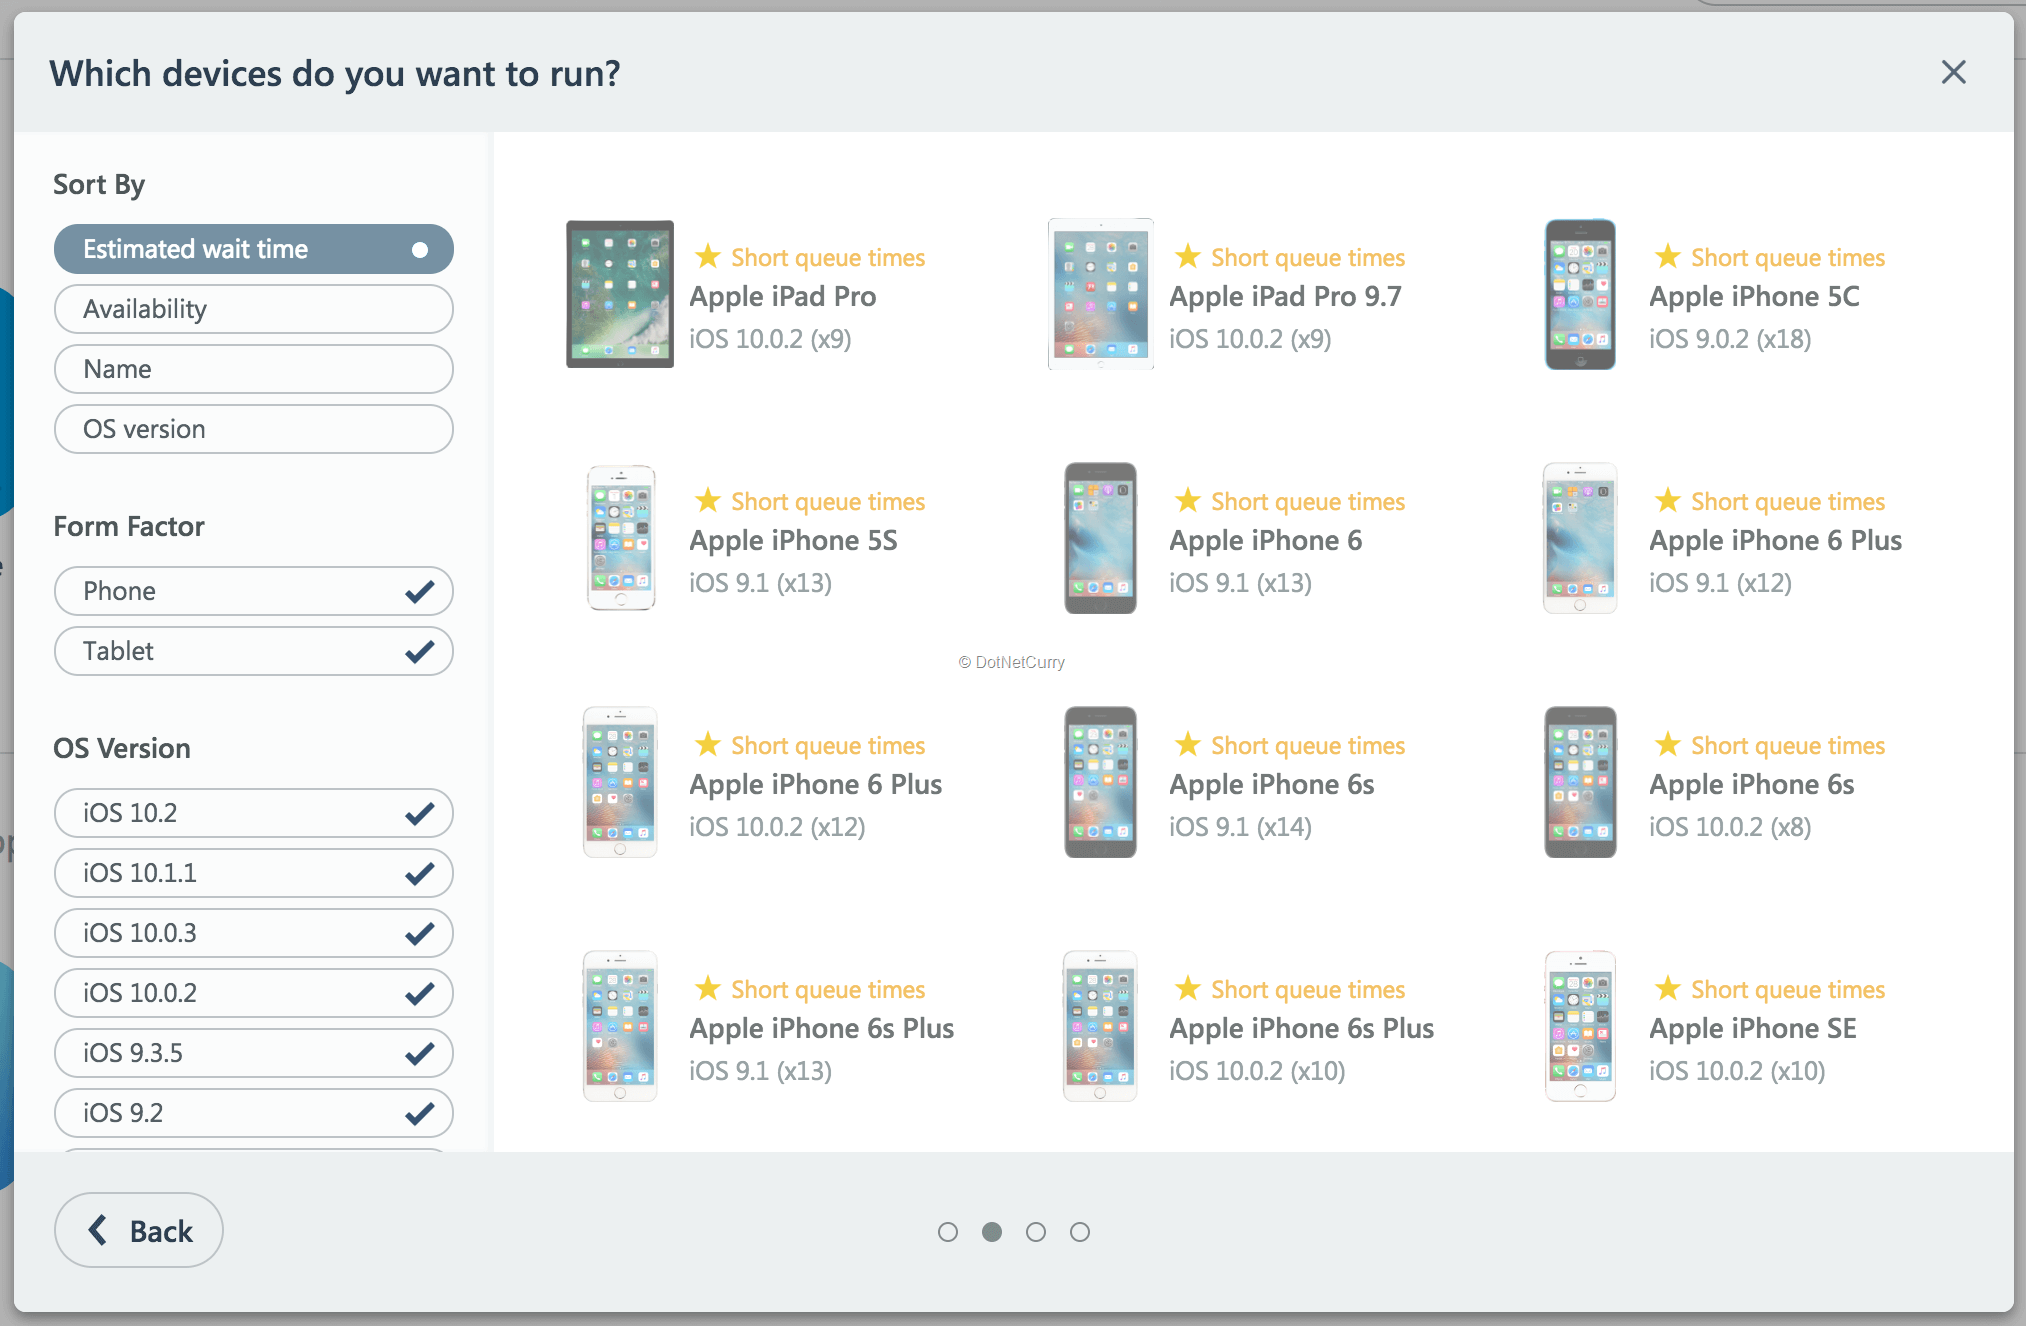Select iPhone 6s Plus iOS 9.1 thumbnail

pyautogui.click(x=620, y=1026)
